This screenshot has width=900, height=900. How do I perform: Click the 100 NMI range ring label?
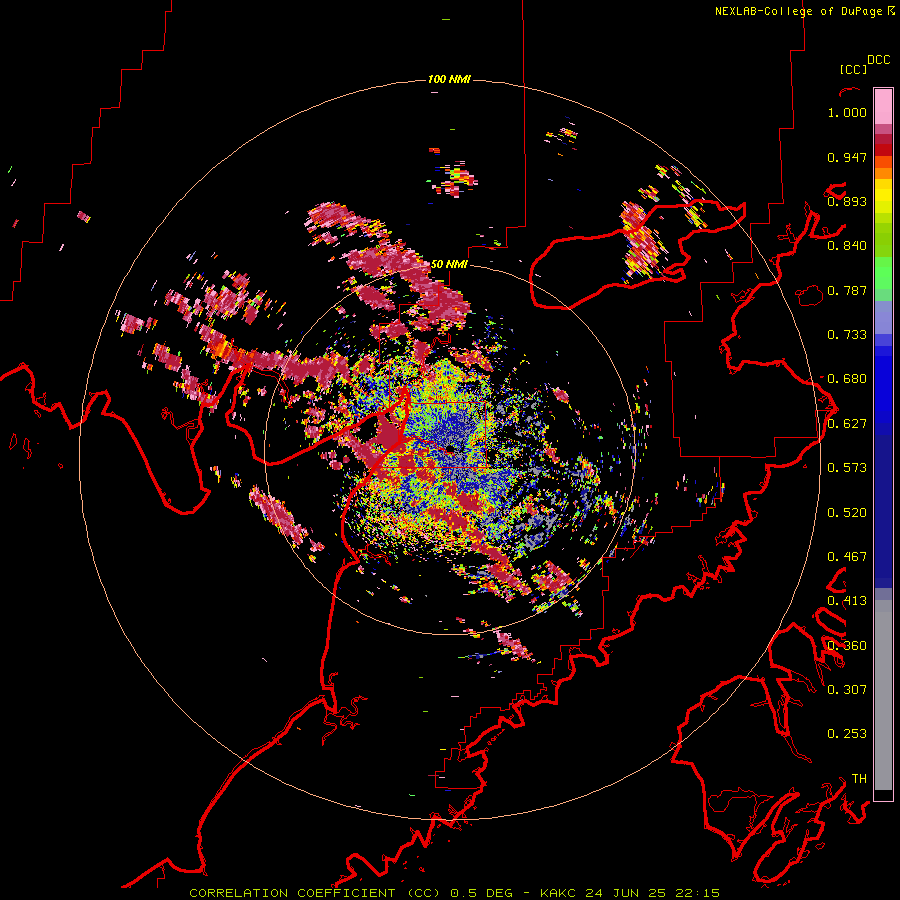tap(449, 79)
